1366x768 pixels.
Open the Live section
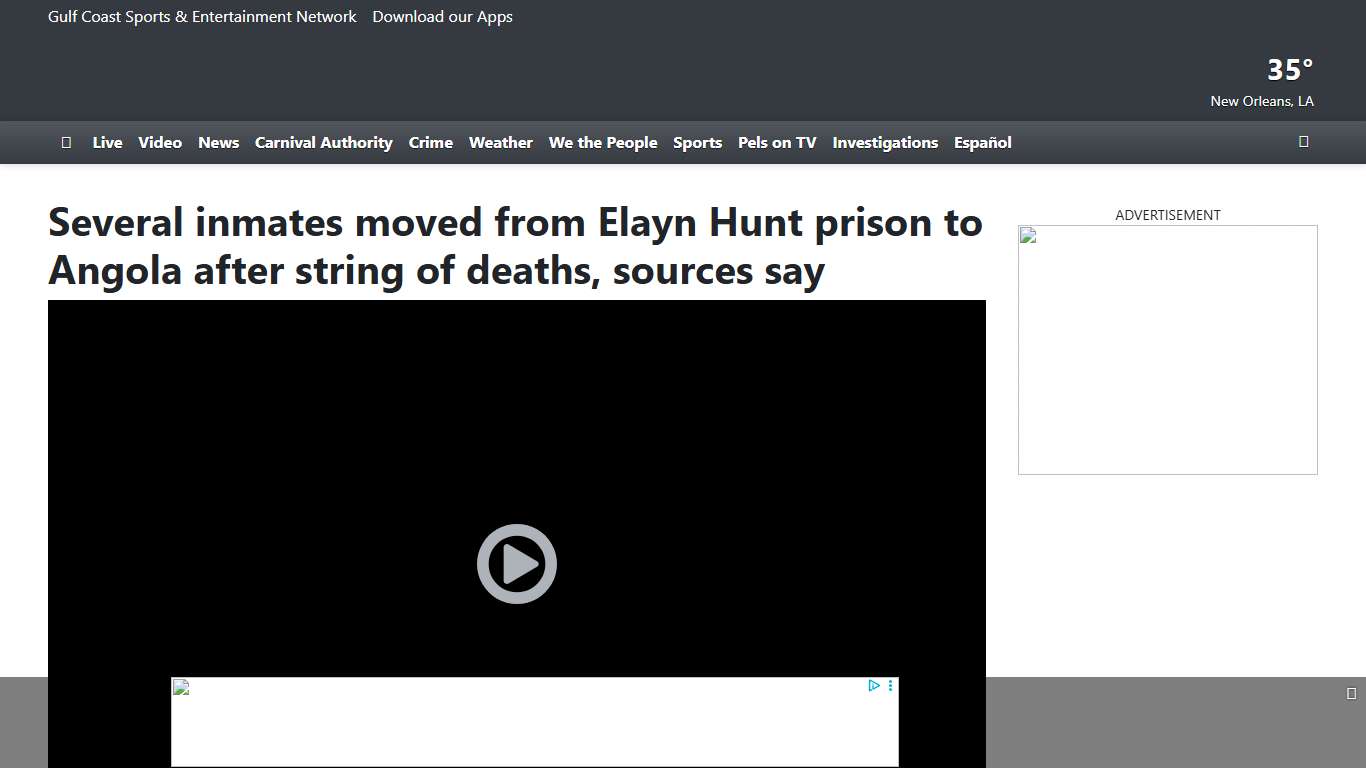pyautogui.click(x=107, y=142)
